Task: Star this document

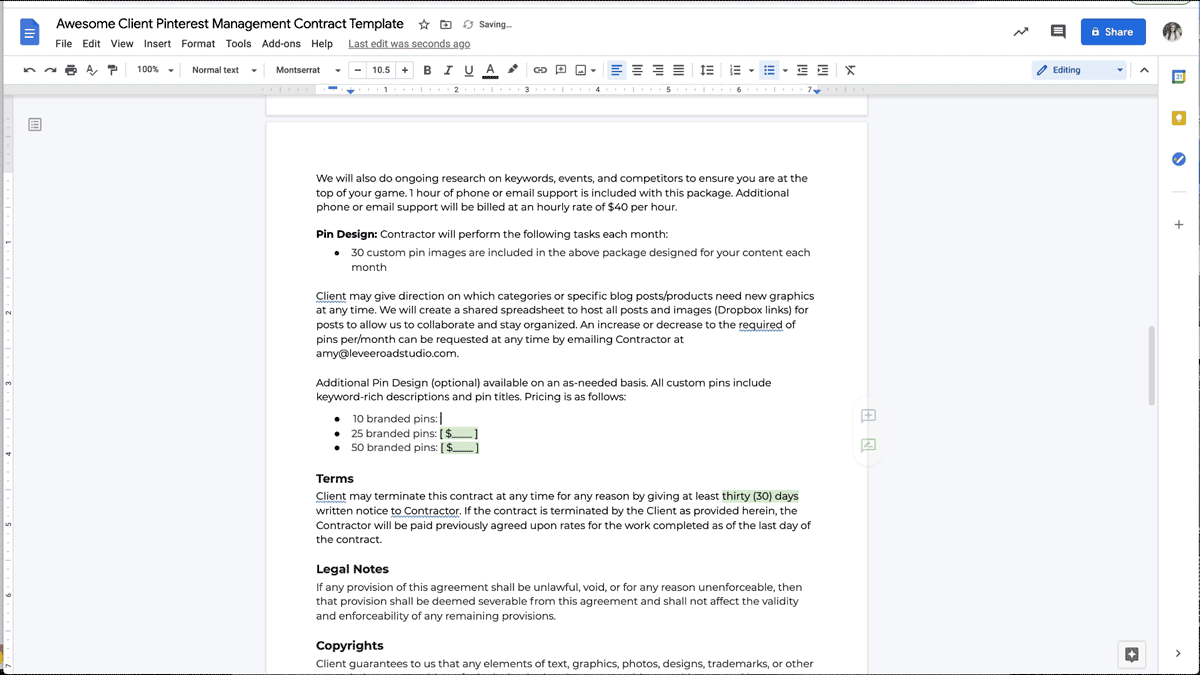Action: [424, 24]
